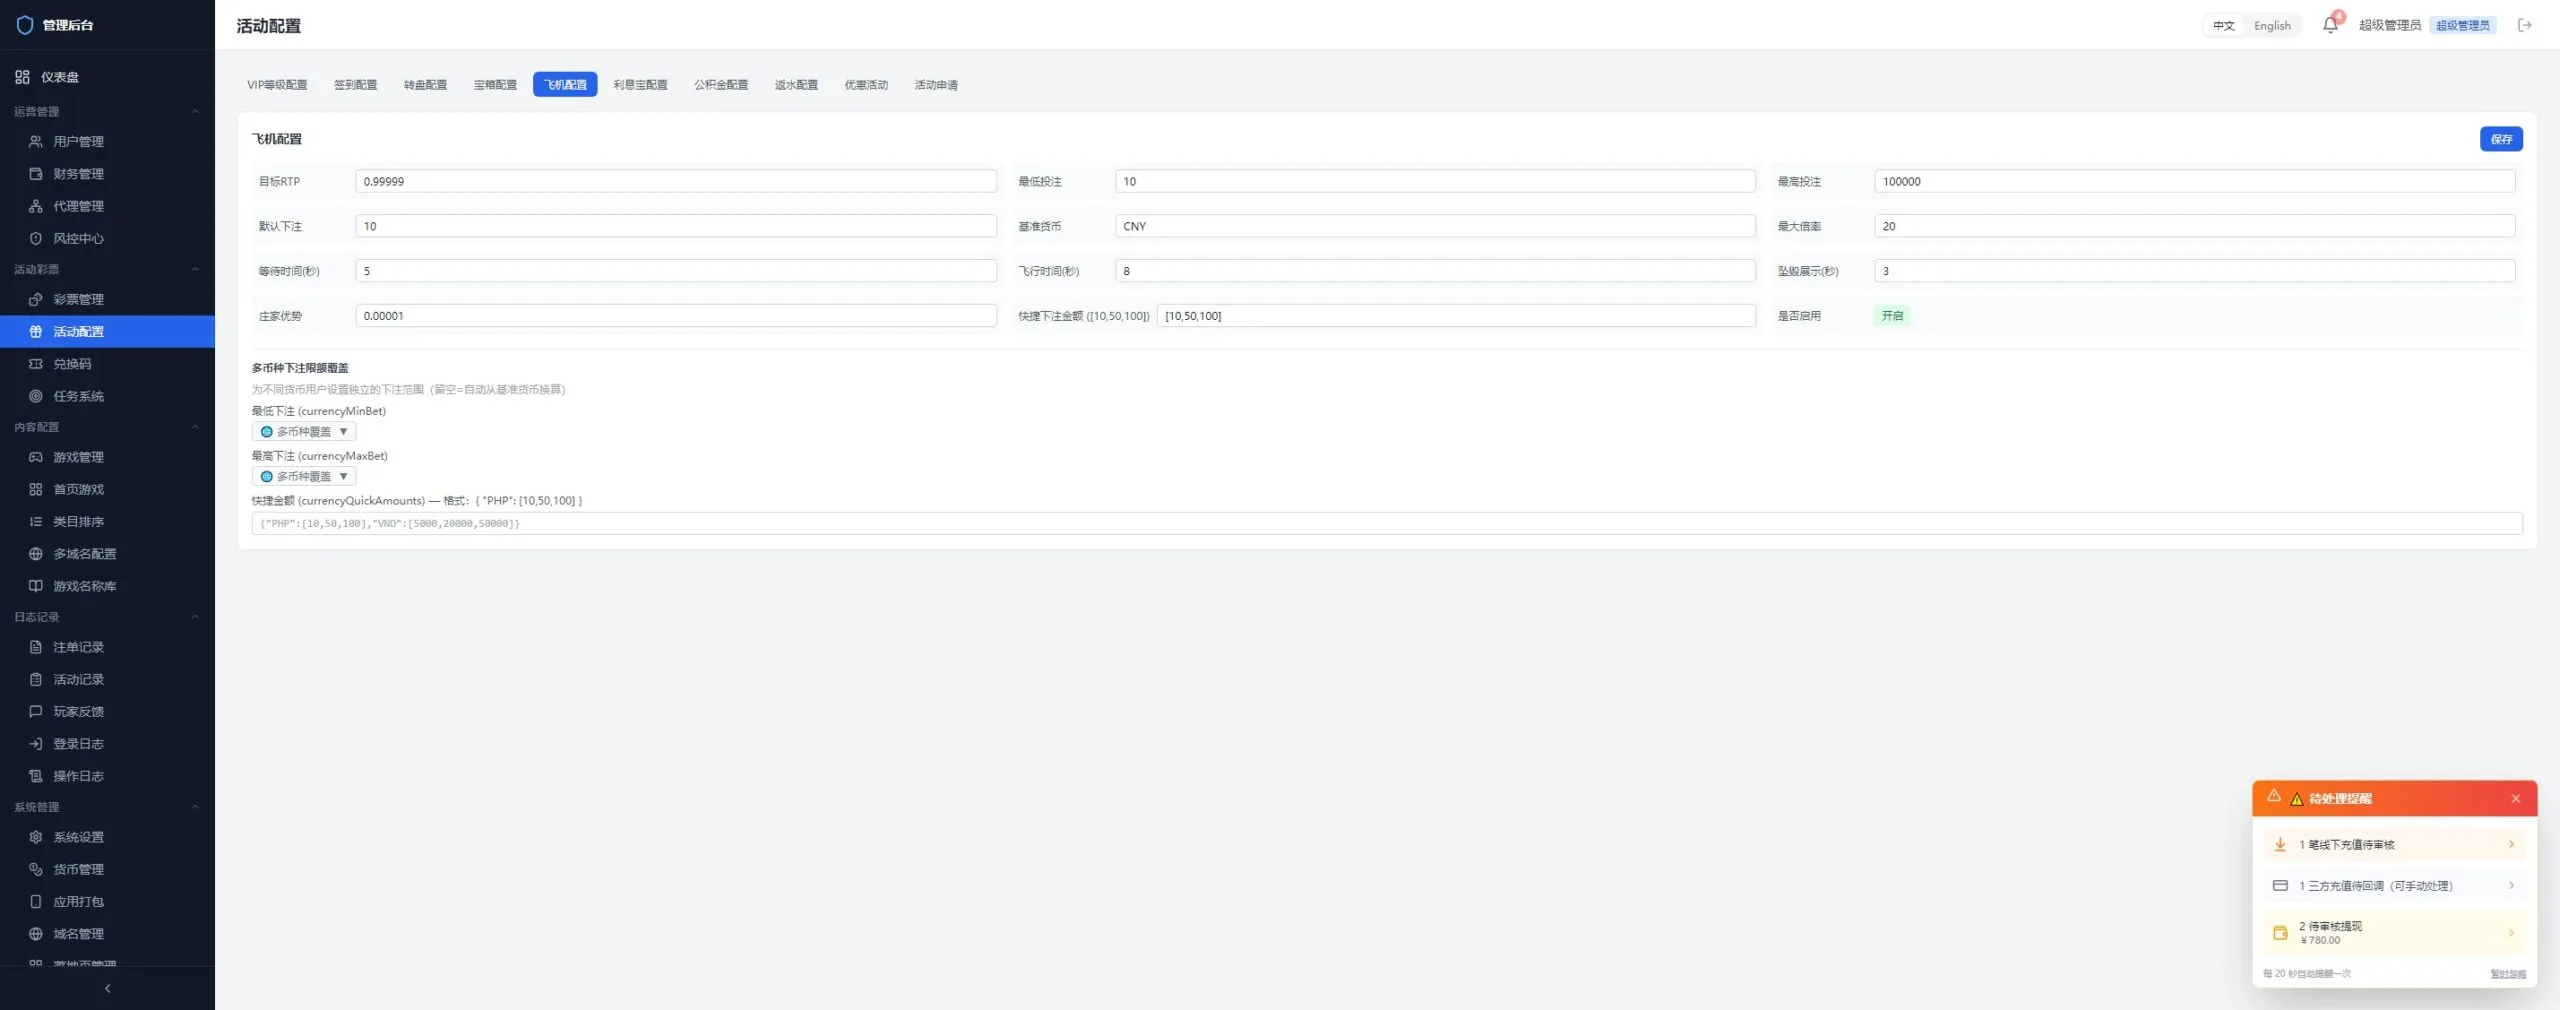Screen dimensions: 2560x1010
Task: Toggle the 是否启用 开启 switch
Action: [1891, 316]
